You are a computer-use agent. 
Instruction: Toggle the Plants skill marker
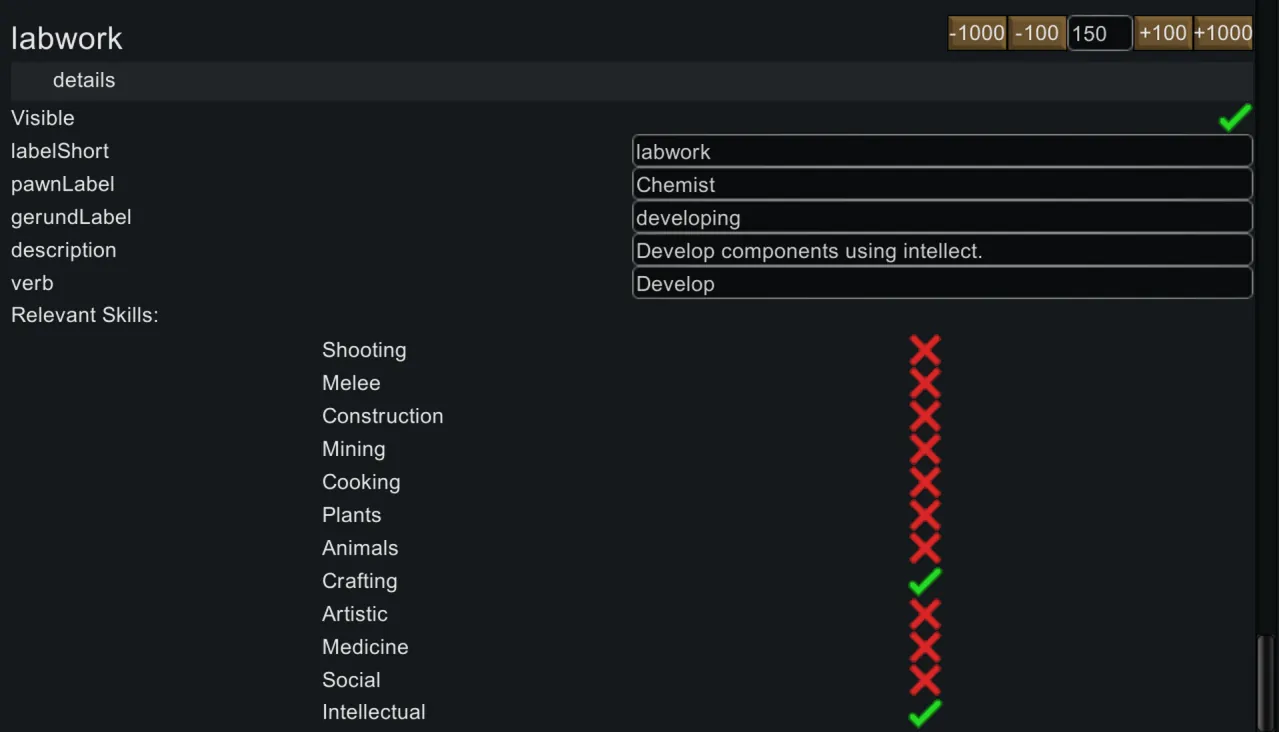(925, 515)
